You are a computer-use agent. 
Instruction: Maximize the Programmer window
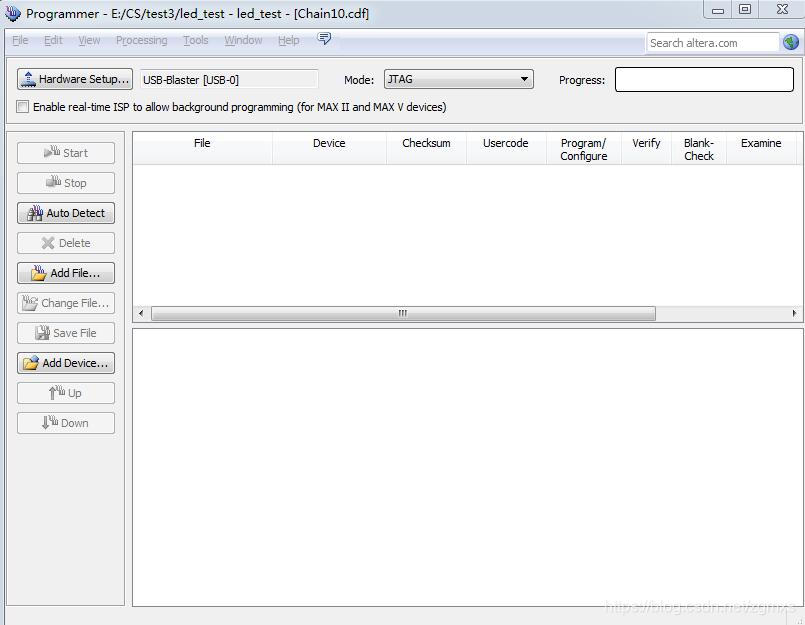click(x=745, y=10)
